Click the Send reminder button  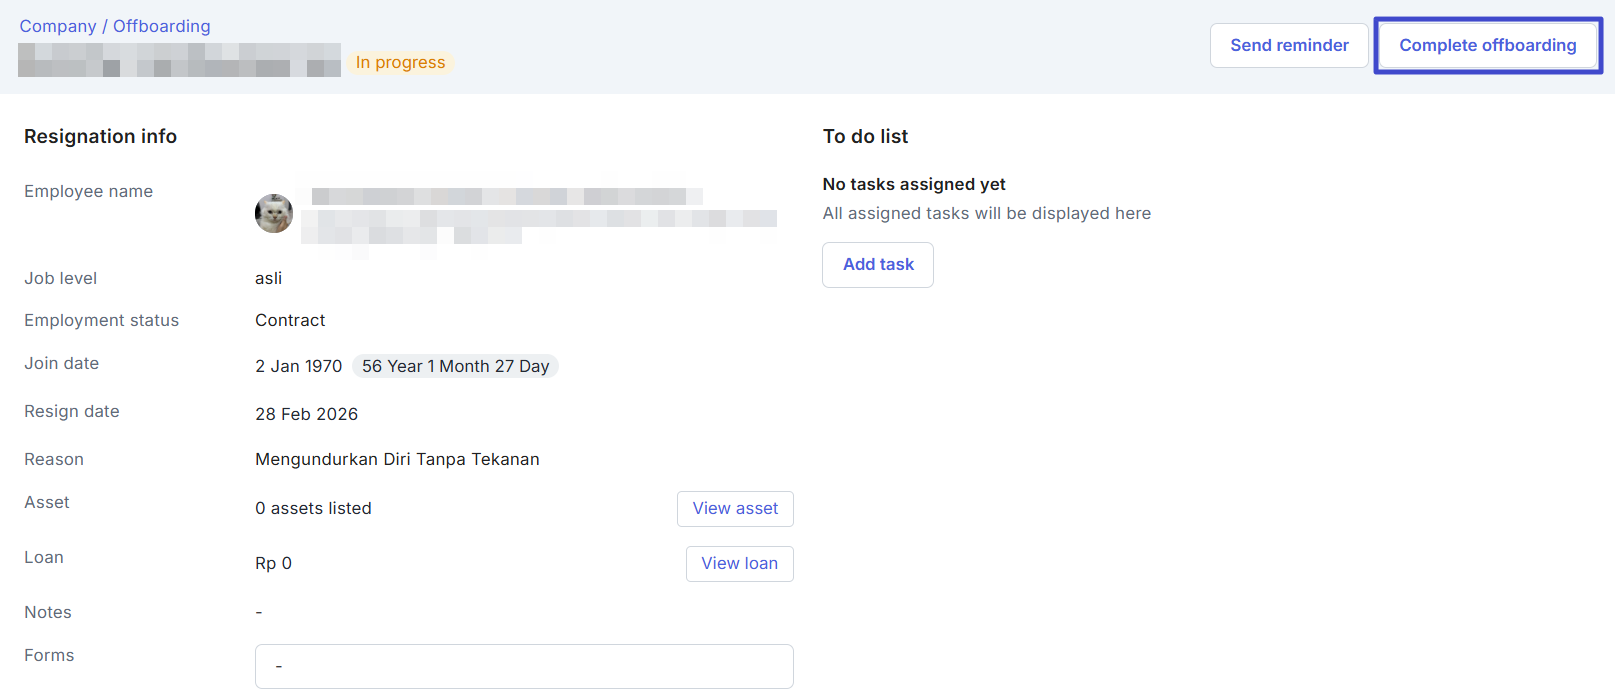click(1288, 46)
